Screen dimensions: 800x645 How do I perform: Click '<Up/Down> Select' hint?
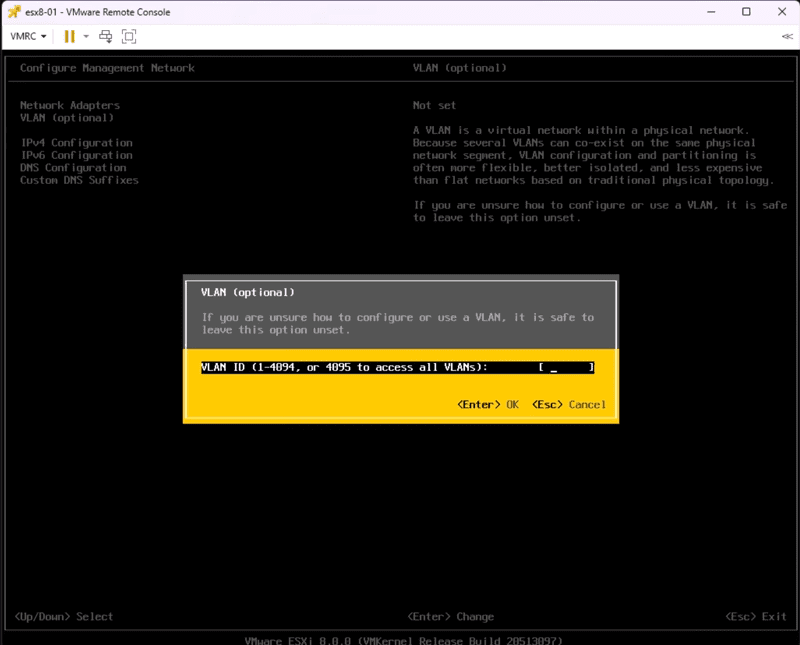[64, 616]
